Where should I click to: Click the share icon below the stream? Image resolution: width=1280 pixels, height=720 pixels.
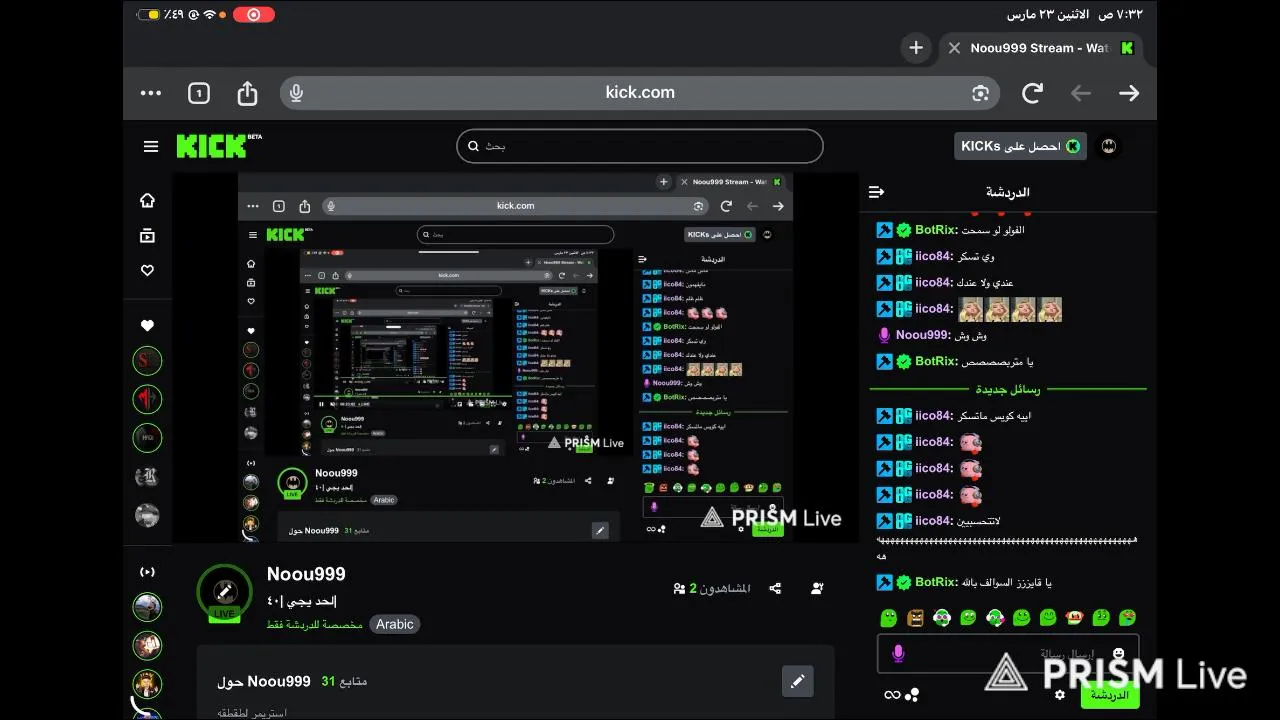[775, 589]
